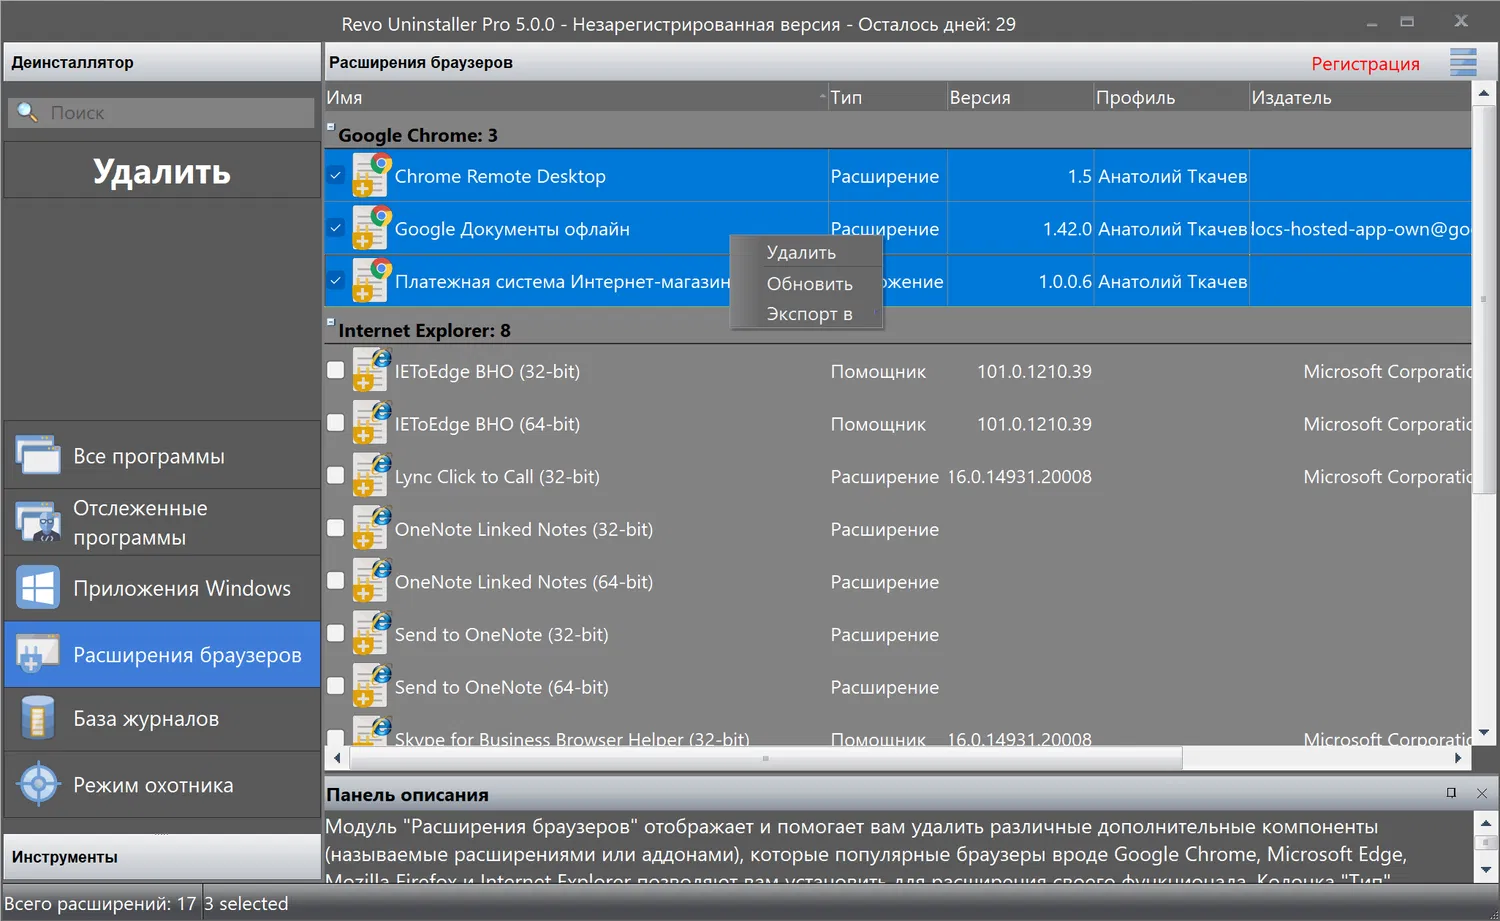Collapse the Google Chrome: 3 group
1500x921 pixels.
click(x=330, y=127)
